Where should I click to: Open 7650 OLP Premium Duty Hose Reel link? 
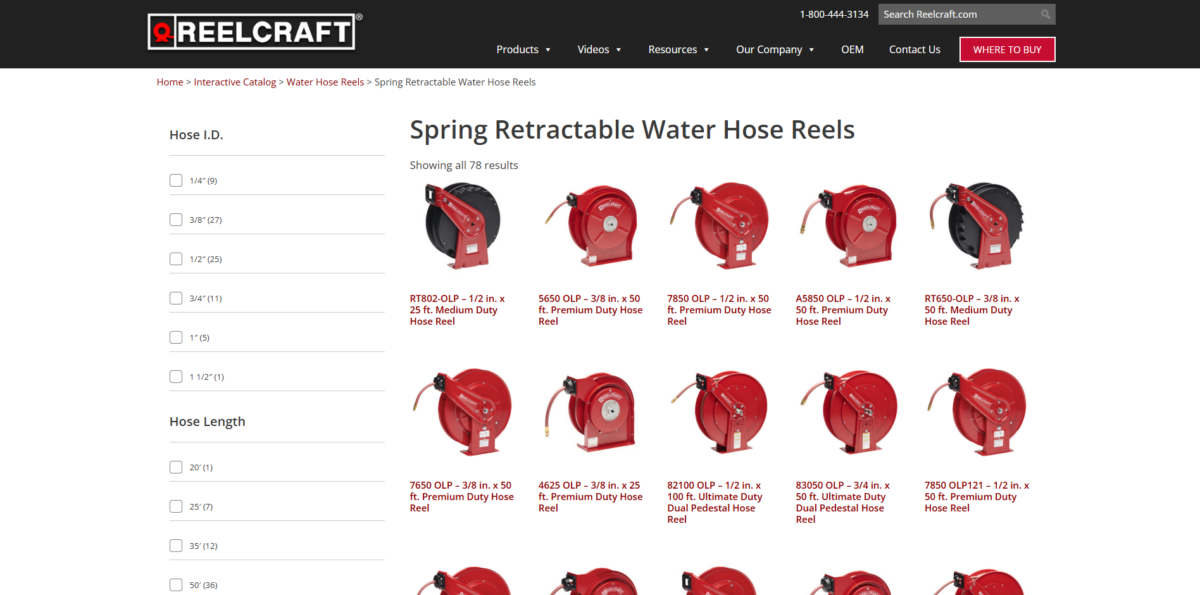click(462, 497)
